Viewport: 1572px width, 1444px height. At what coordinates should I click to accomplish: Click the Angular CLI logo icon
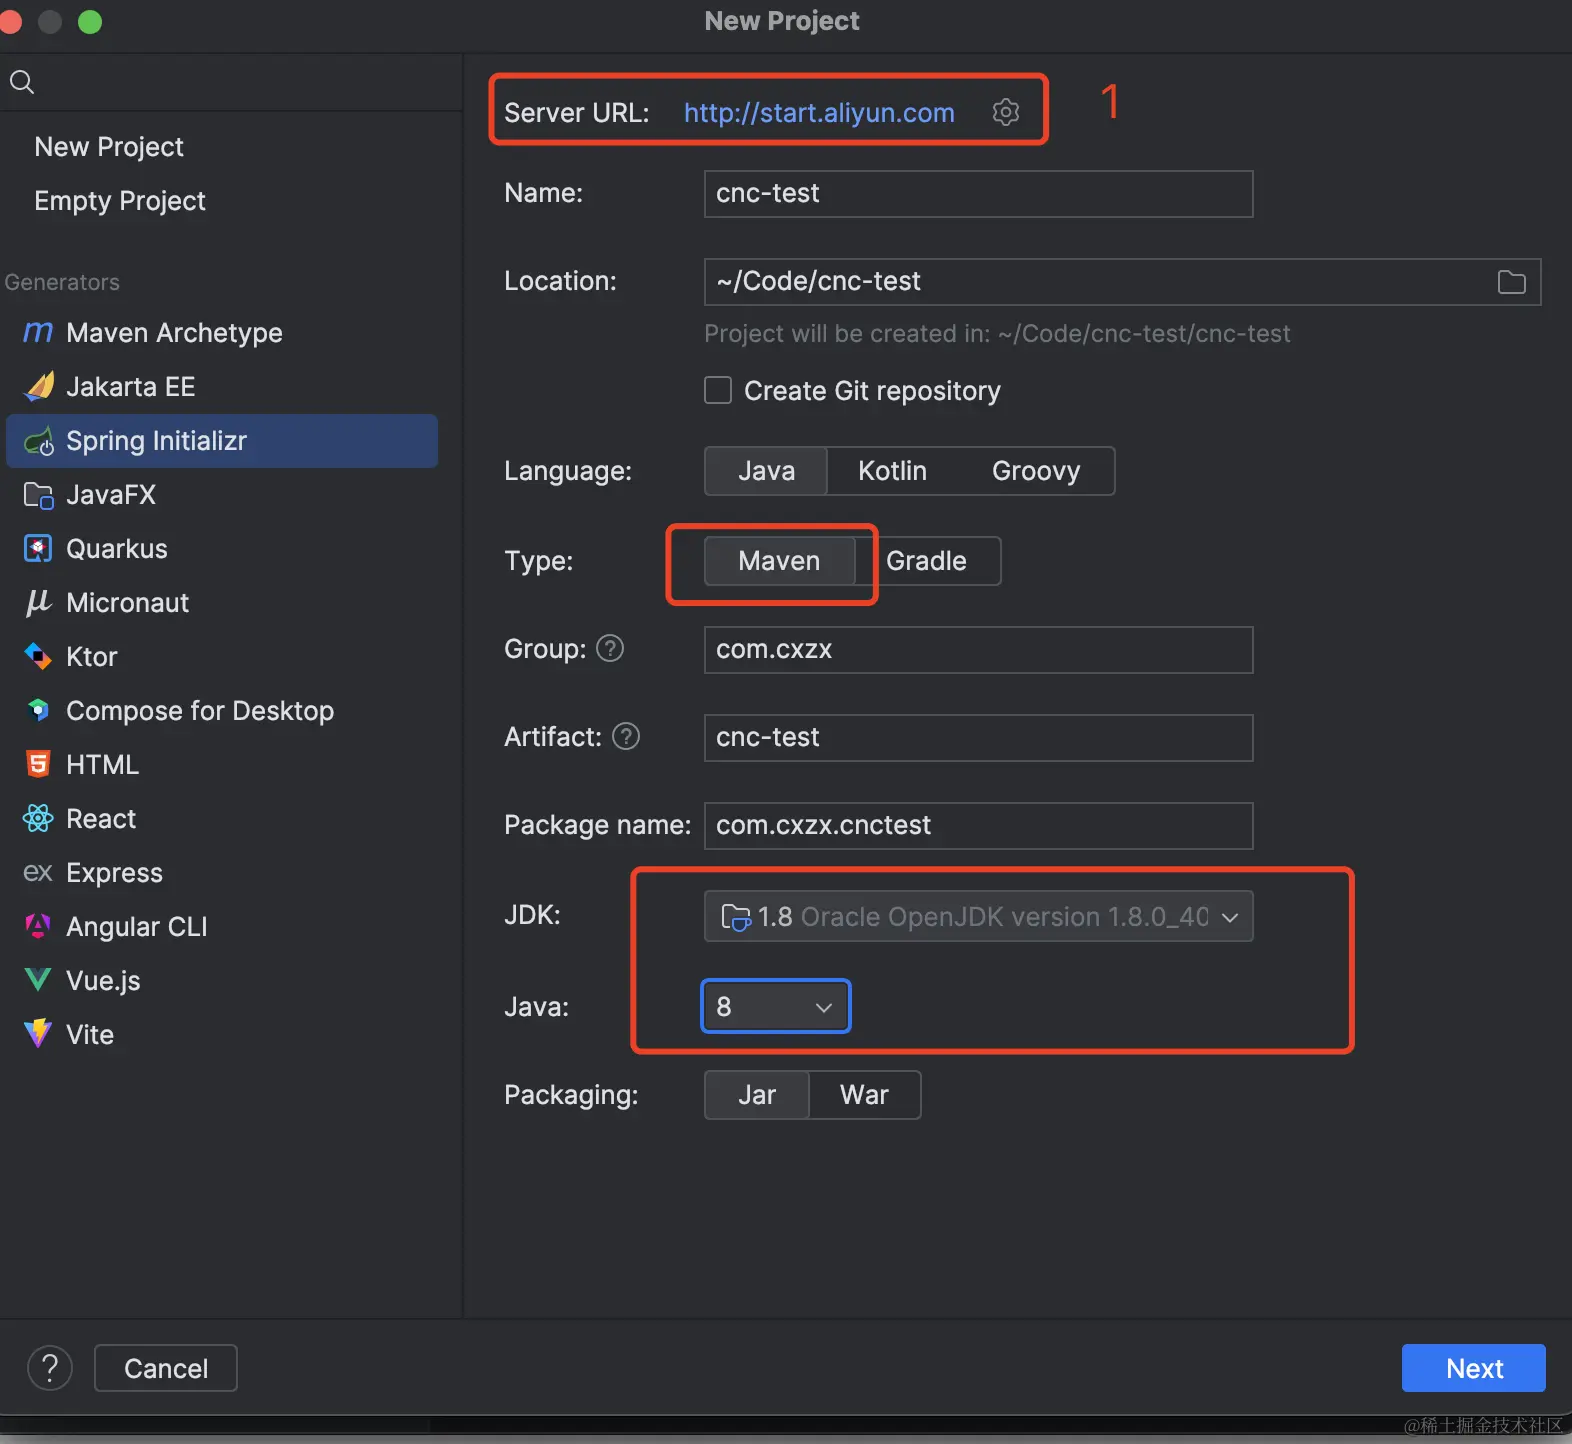click(38, 926)
